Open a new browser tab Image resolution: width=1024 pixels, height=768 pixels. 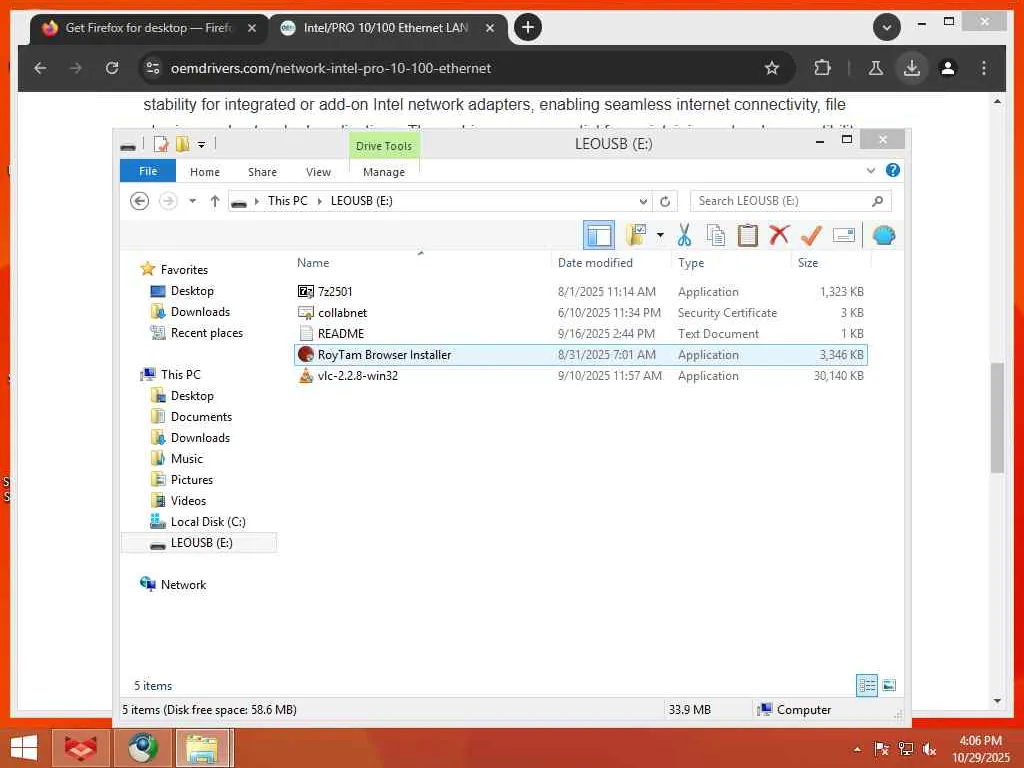[528, 27]
